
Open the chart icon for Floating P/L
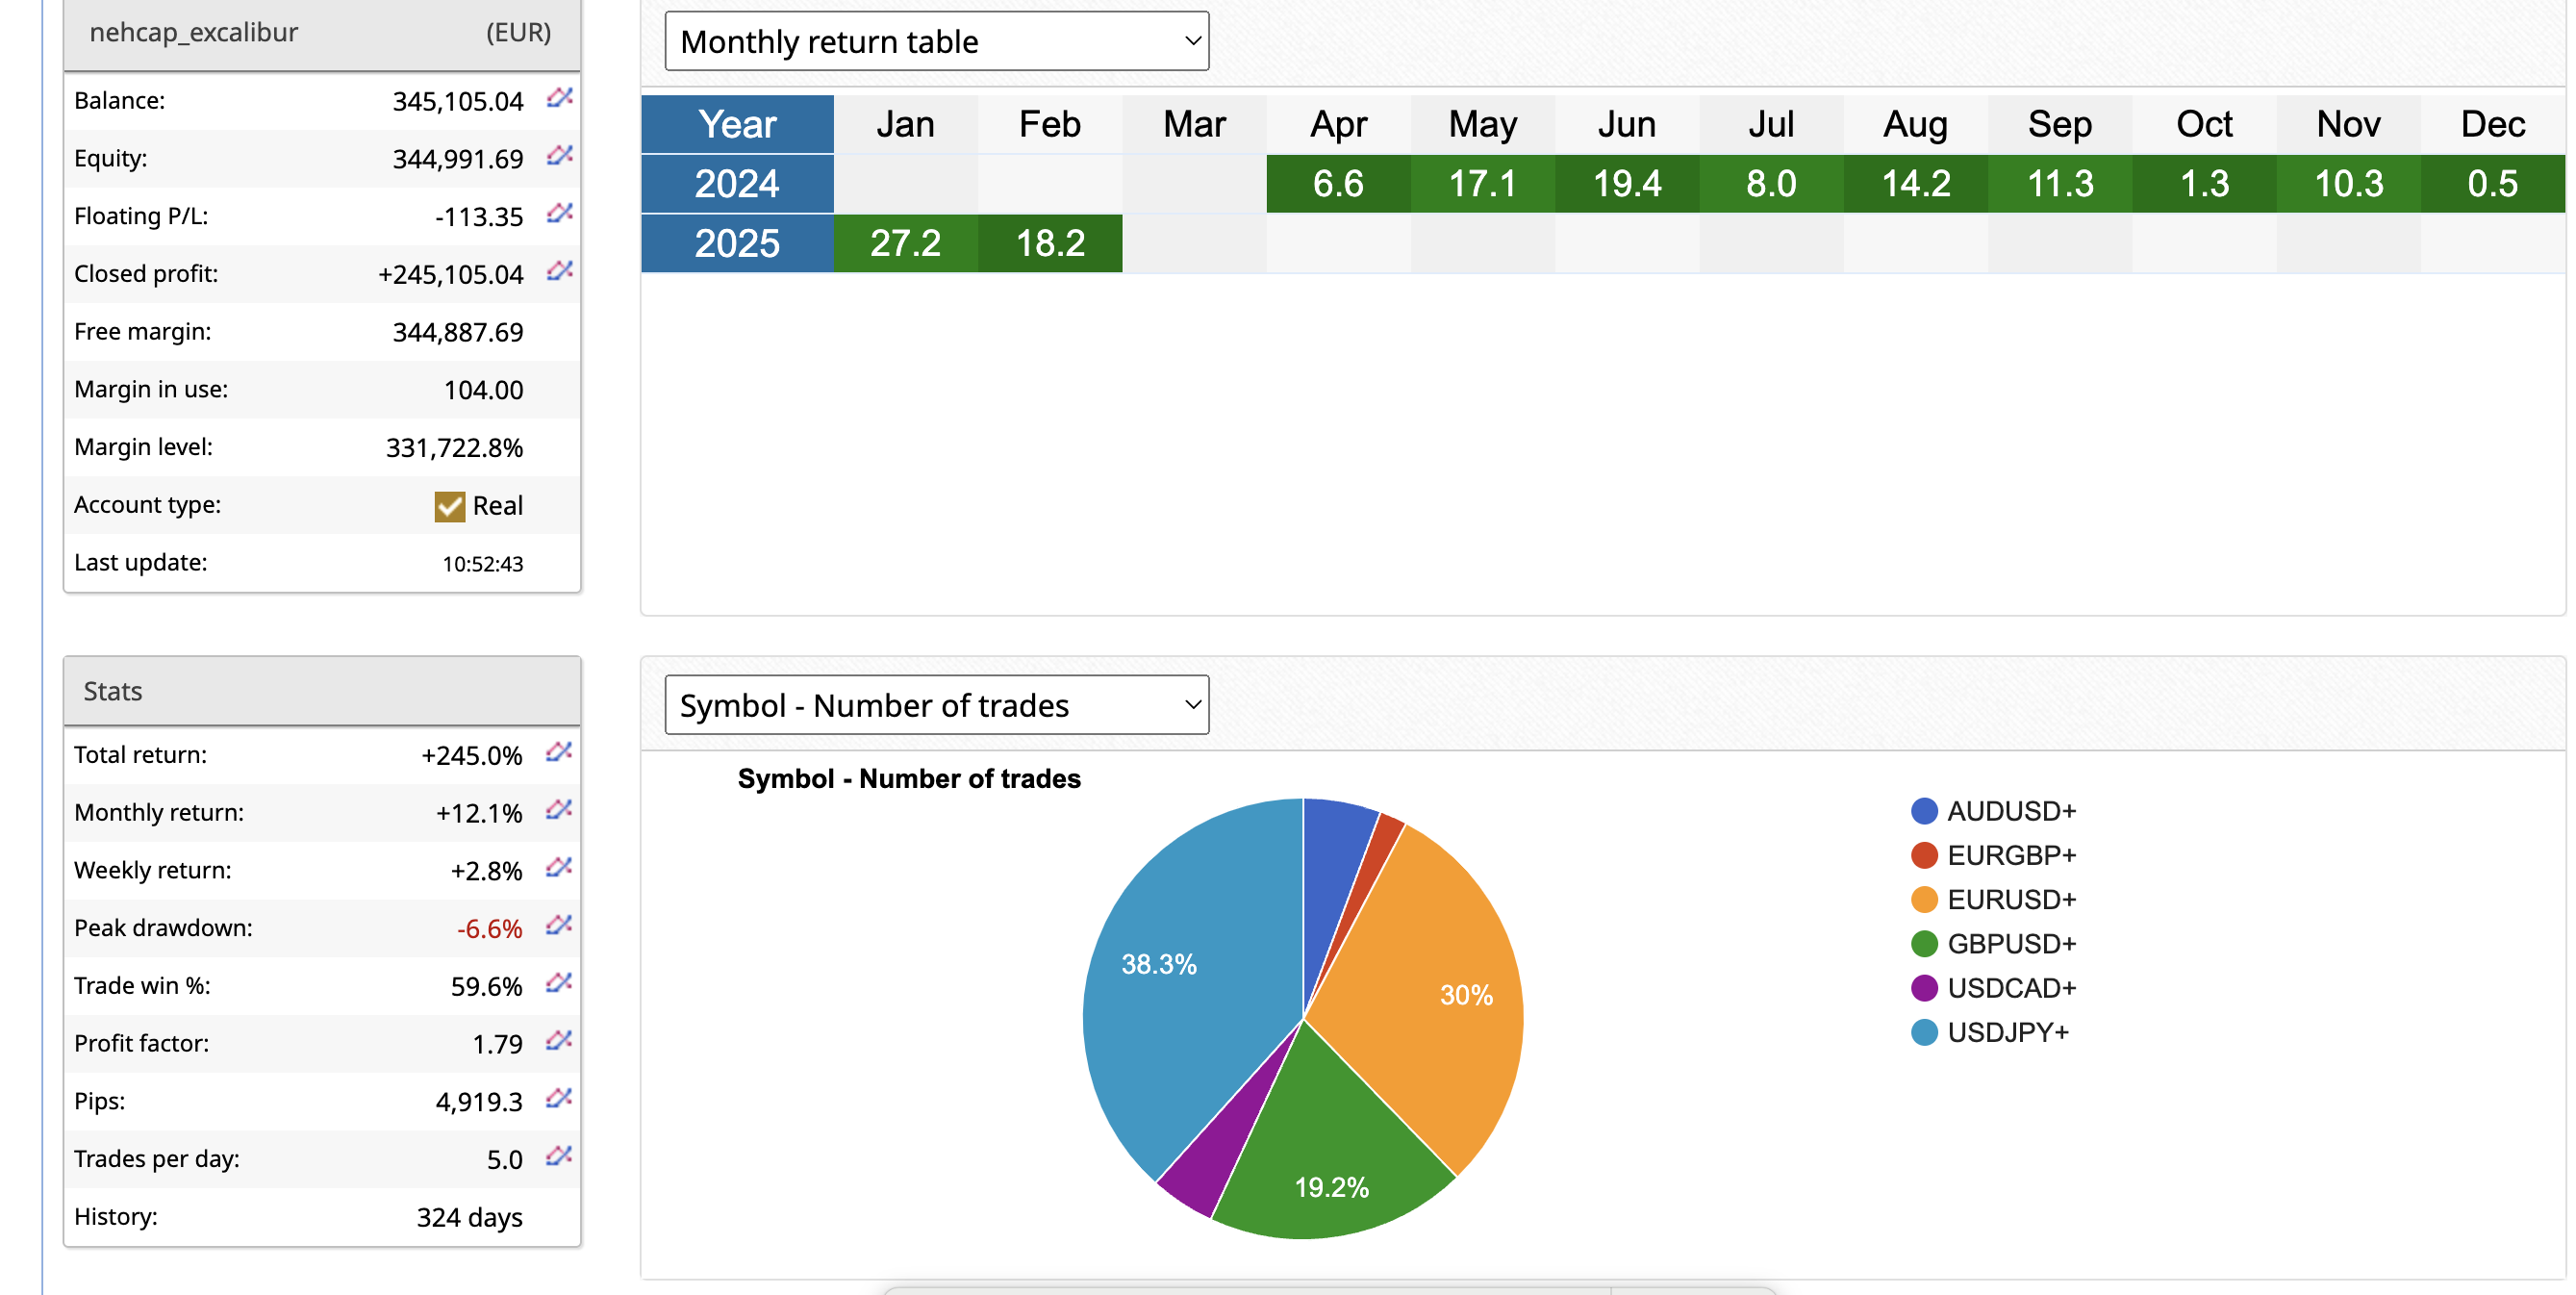click(x=559, y=213)
